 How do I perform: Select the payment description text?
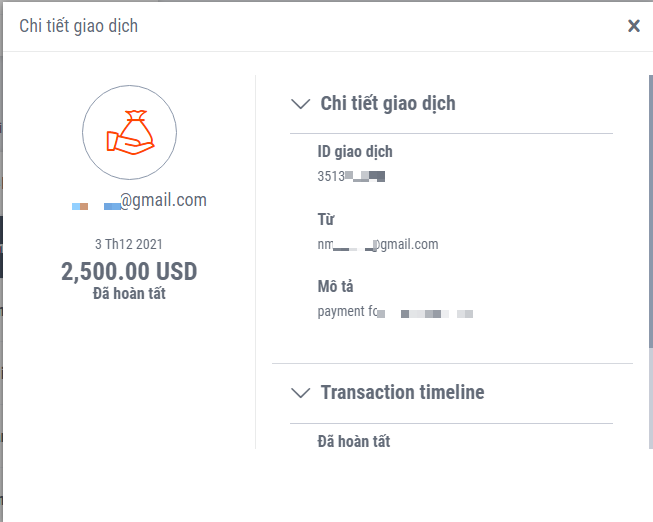pos(394,312)
